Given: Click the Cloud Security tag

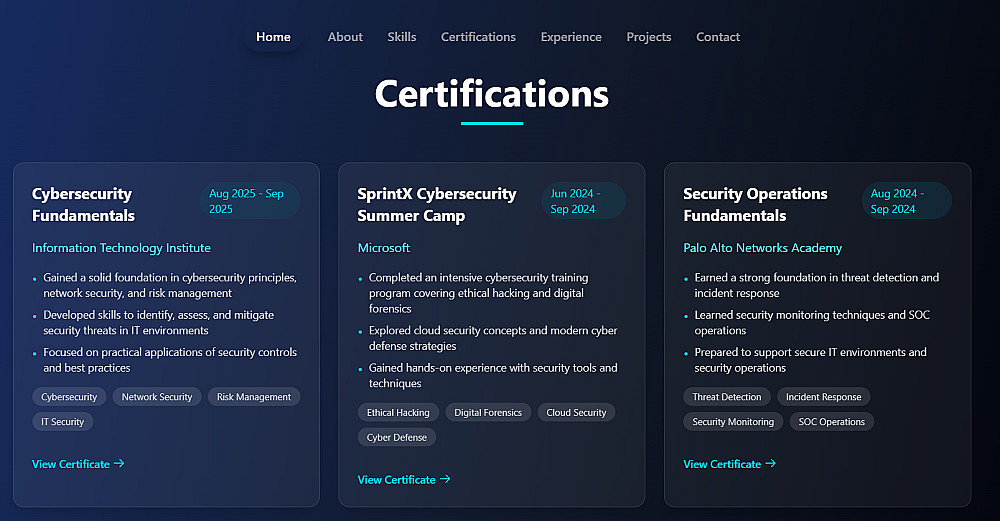Looking at the screenshot, I should pos(576,413).
